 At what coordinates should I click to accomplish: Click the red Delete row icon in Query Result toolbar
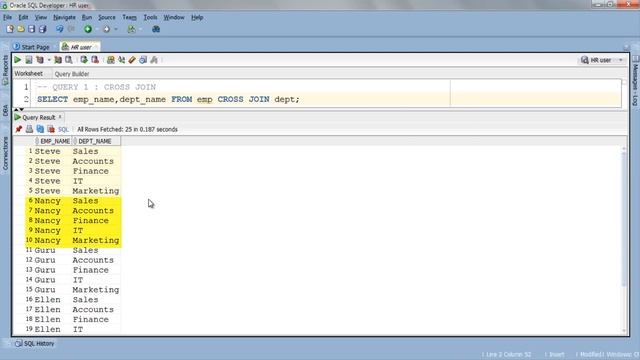click(51, 129)
